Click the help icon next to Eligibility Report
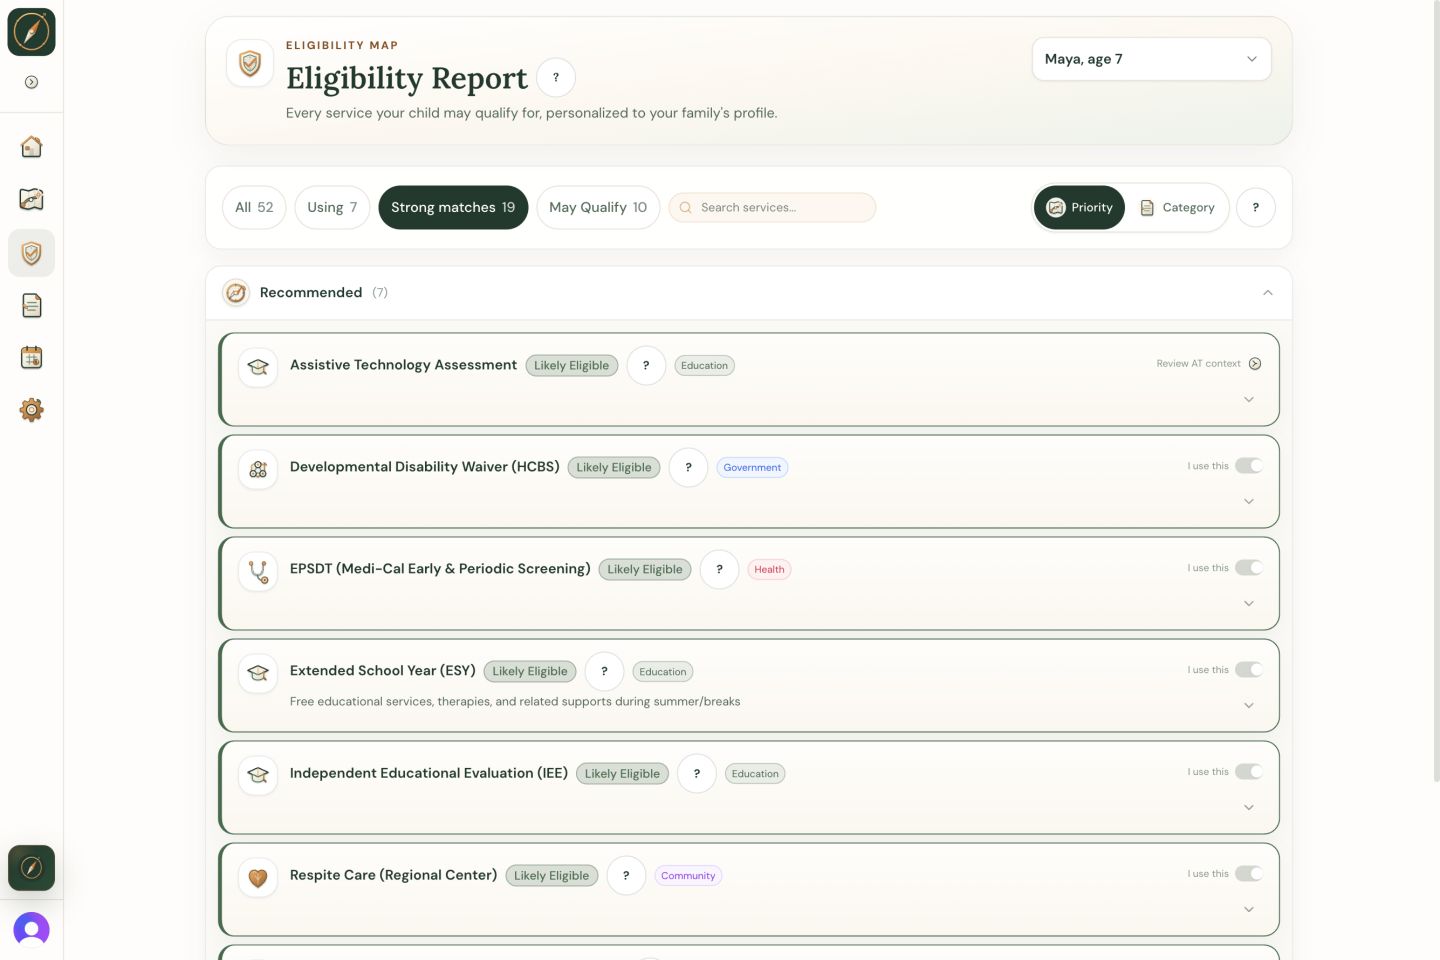This screenshot has height=960, width=1440. click(556, 77)
